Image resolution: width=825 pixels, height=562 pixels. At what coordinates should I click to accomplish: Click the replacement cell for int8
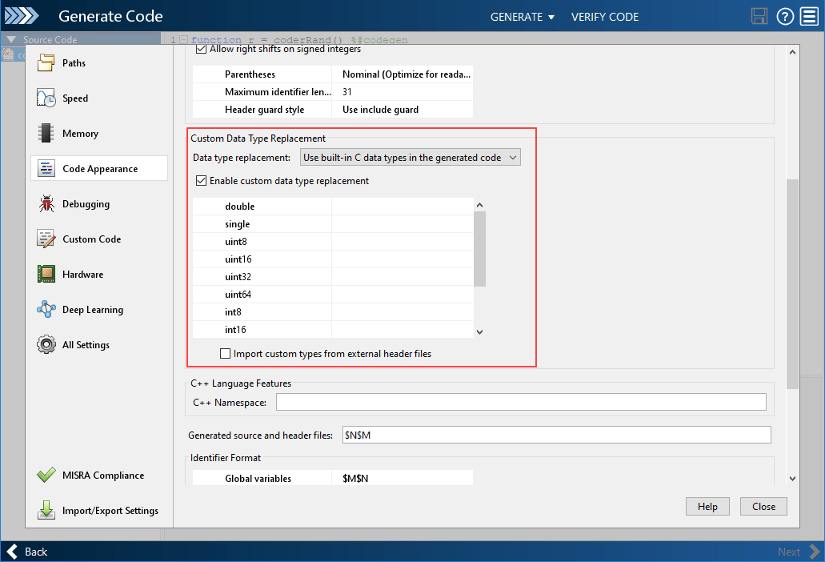403,312
